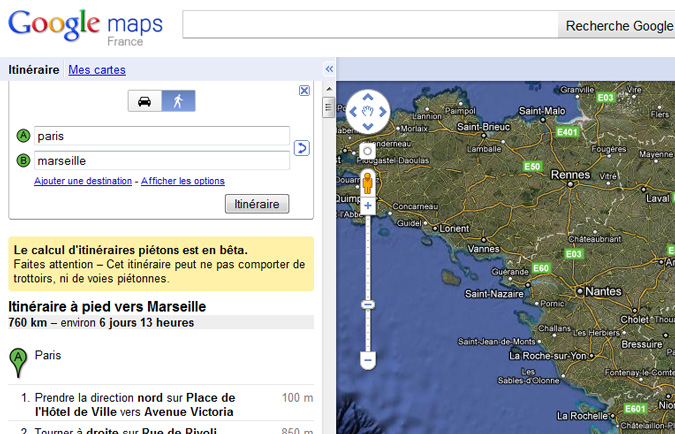This screenshot has height=434, width=675.
Task: Switch to the Itinéraire tab
Action: pos(32,70)
